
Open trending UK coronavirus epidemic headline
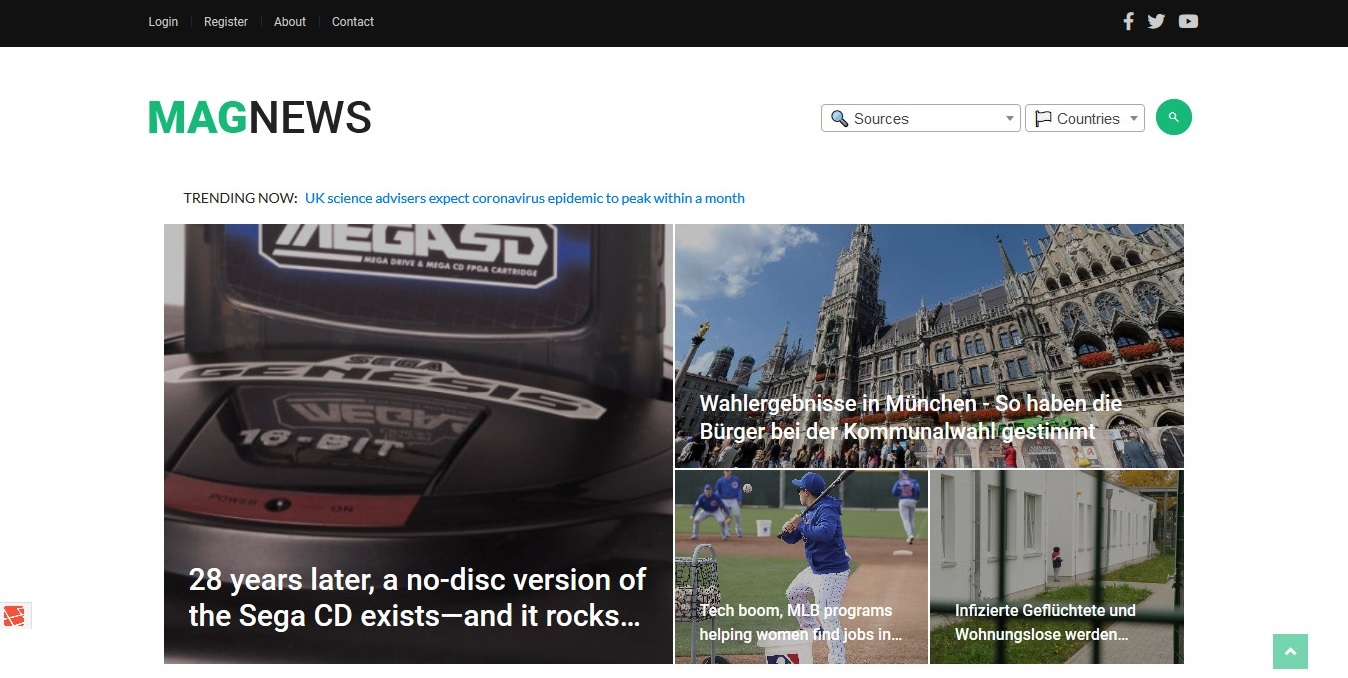[525, 198]
